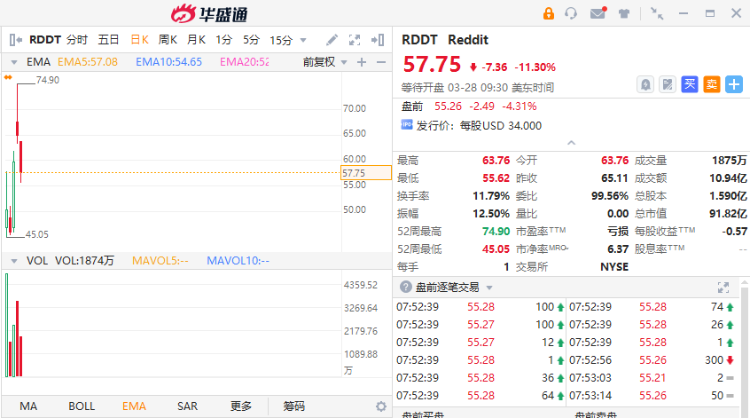Click the orange sell button

coord(711,85)
